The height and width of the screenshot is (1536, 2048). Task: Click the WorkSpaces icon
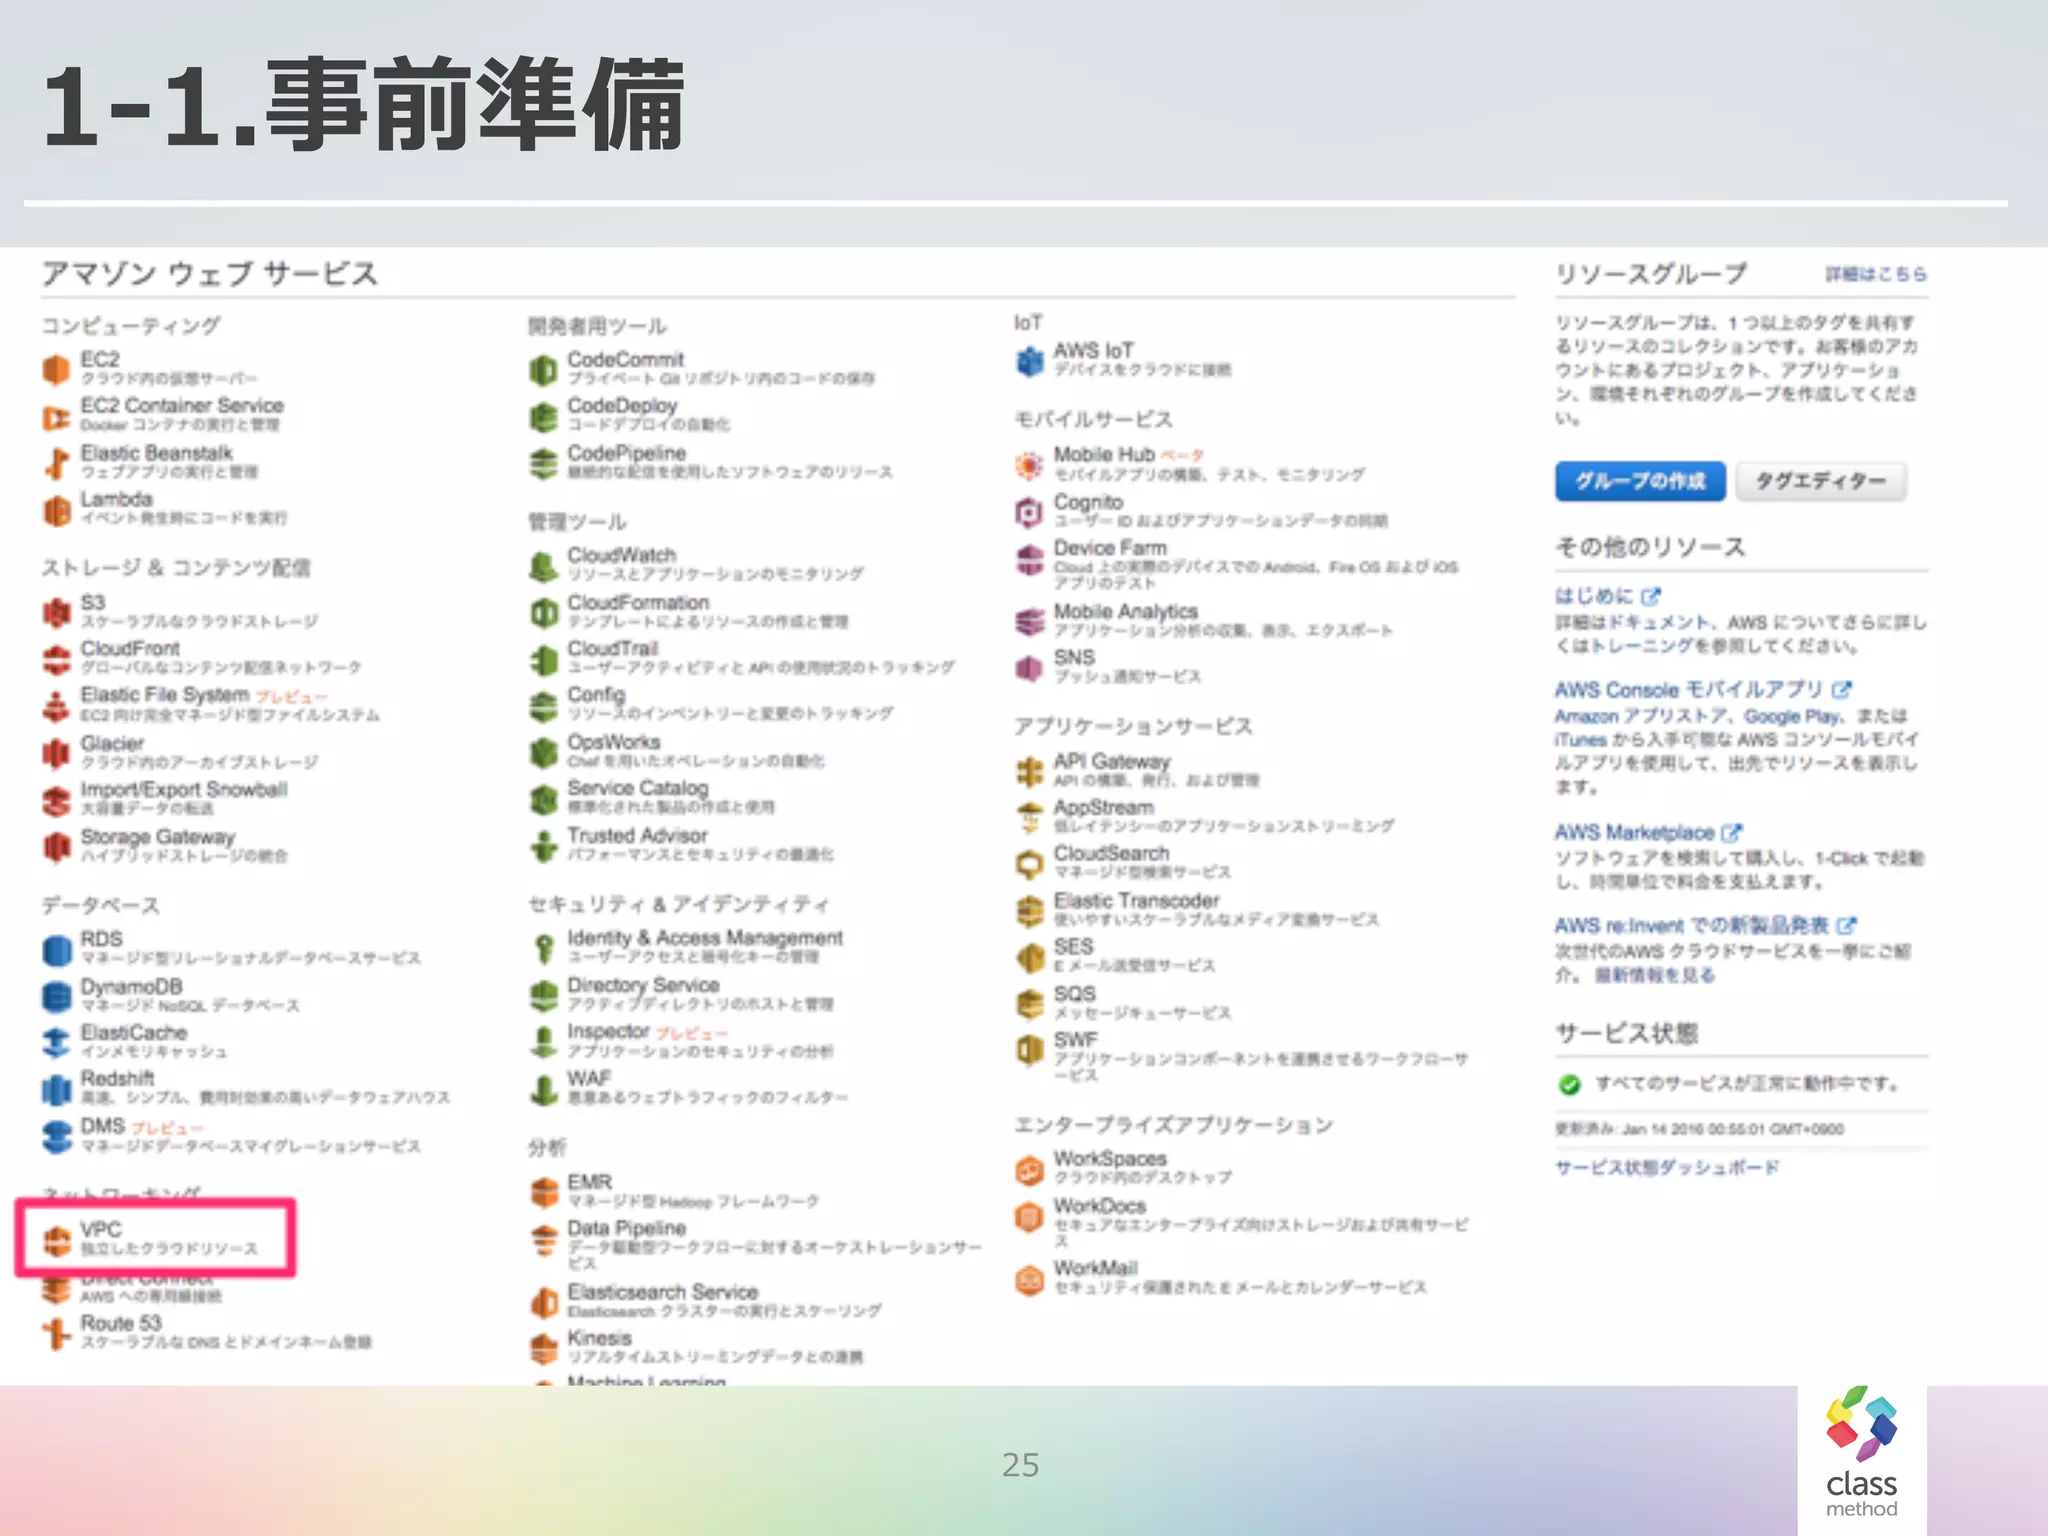coord(1029,1169)
